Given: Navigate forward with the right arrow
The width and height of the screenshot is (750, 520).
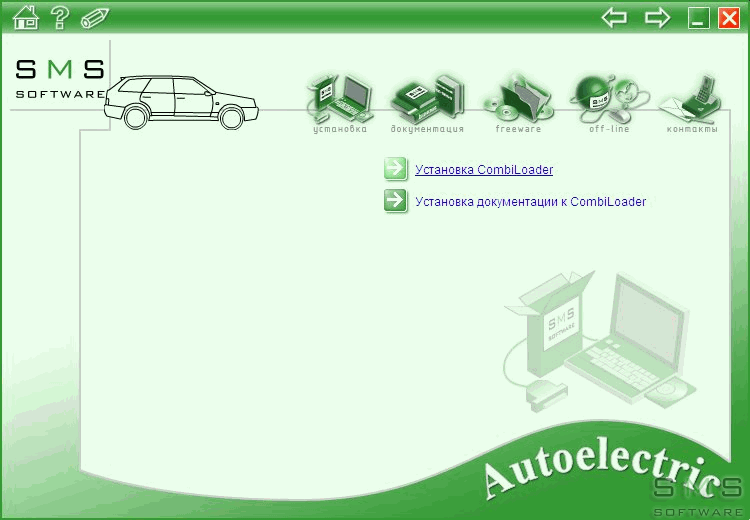Looking at the screenshot, I should click(657, 18).
